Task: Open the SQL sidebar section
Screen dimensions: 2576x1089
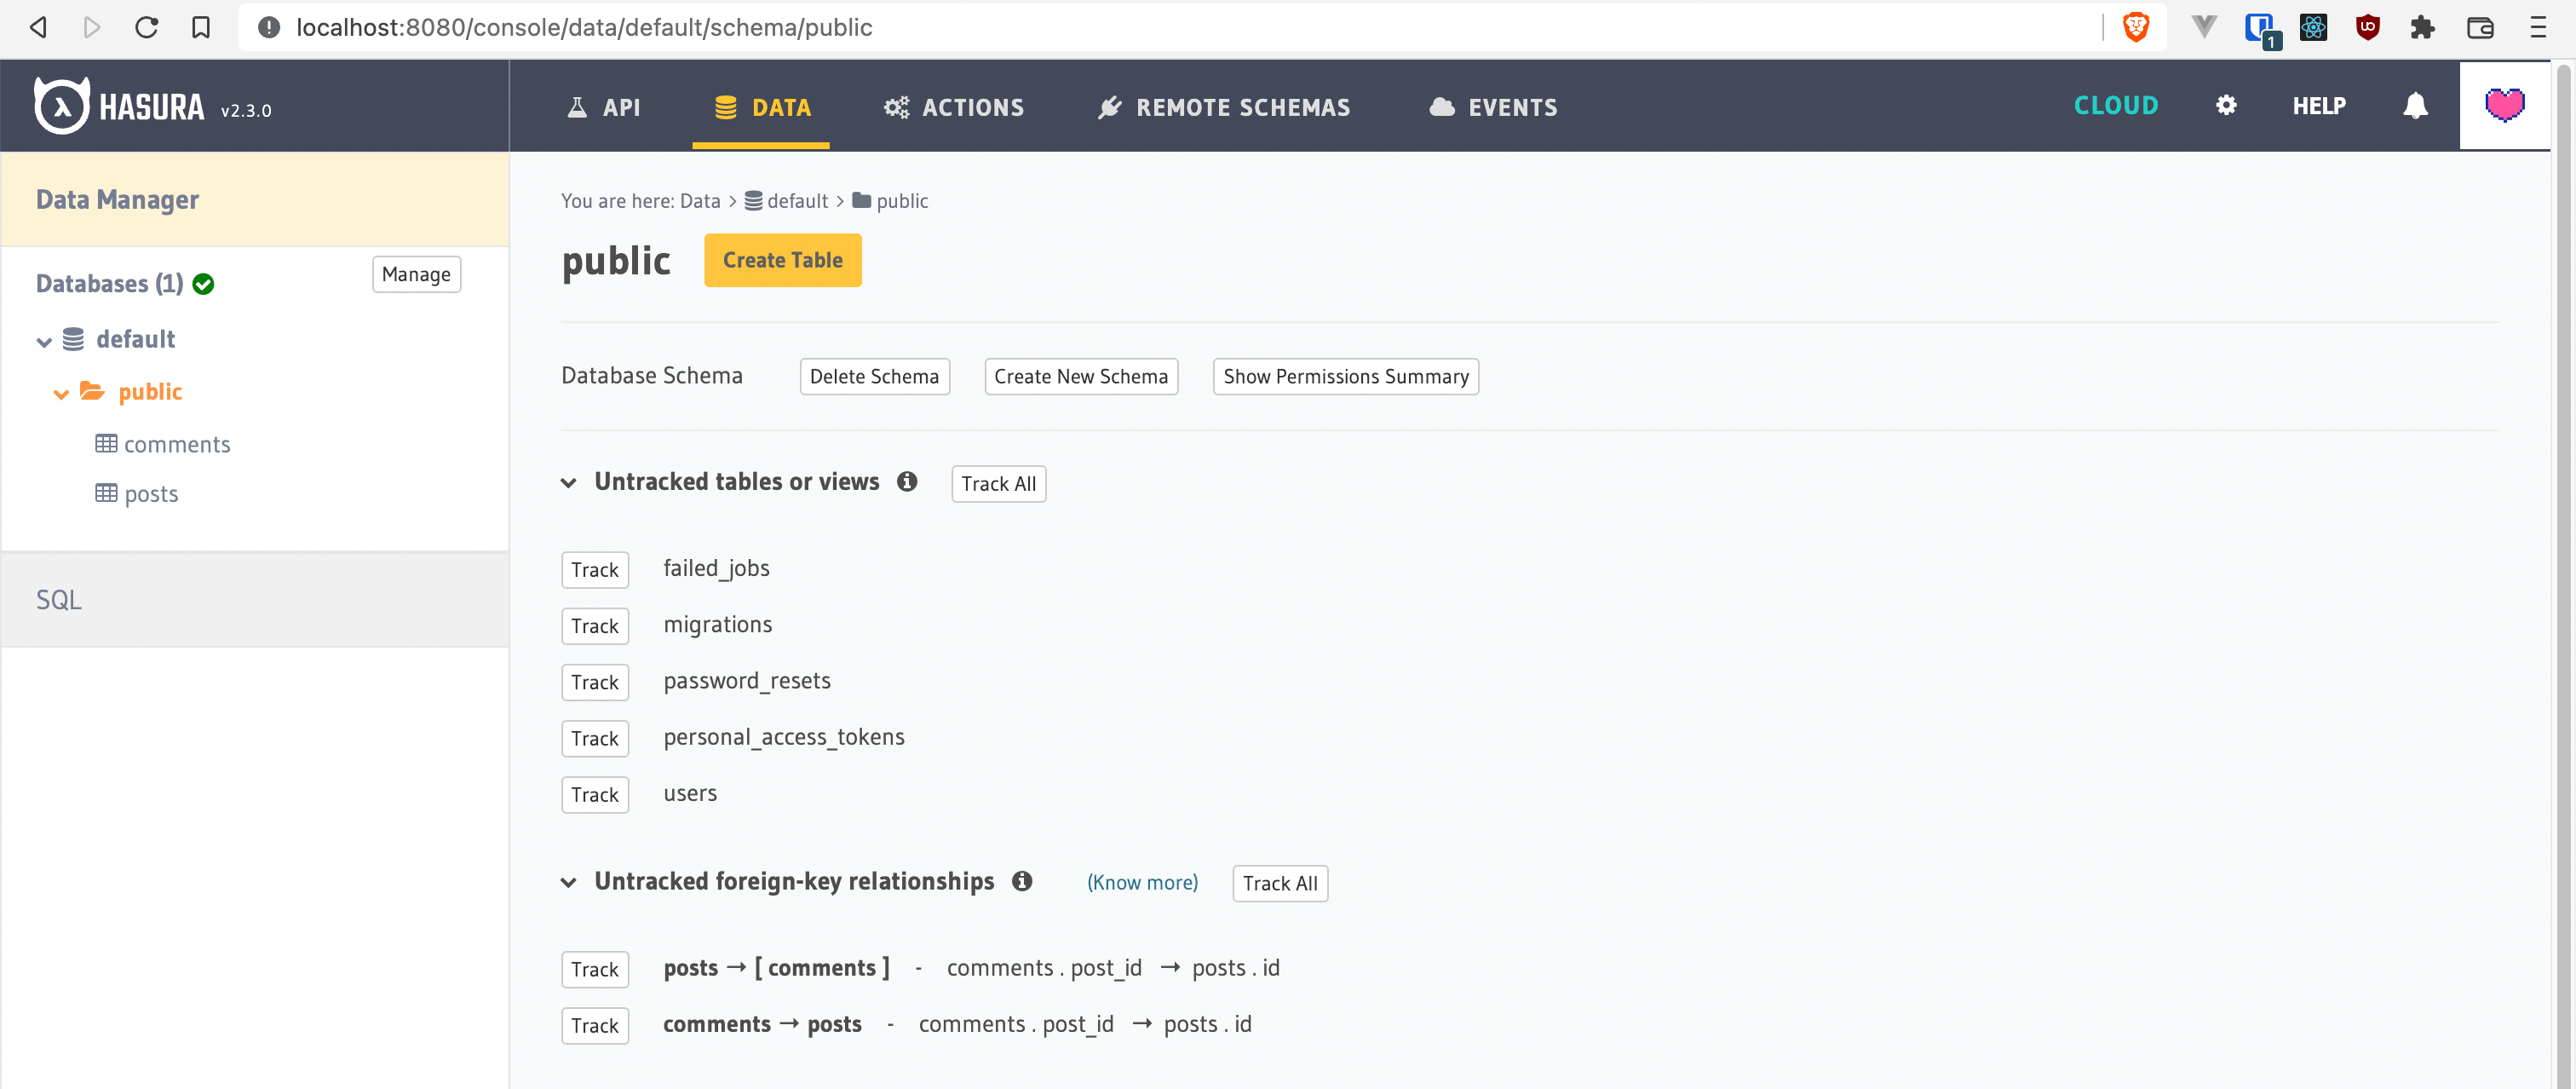Action: coord(59,599)
